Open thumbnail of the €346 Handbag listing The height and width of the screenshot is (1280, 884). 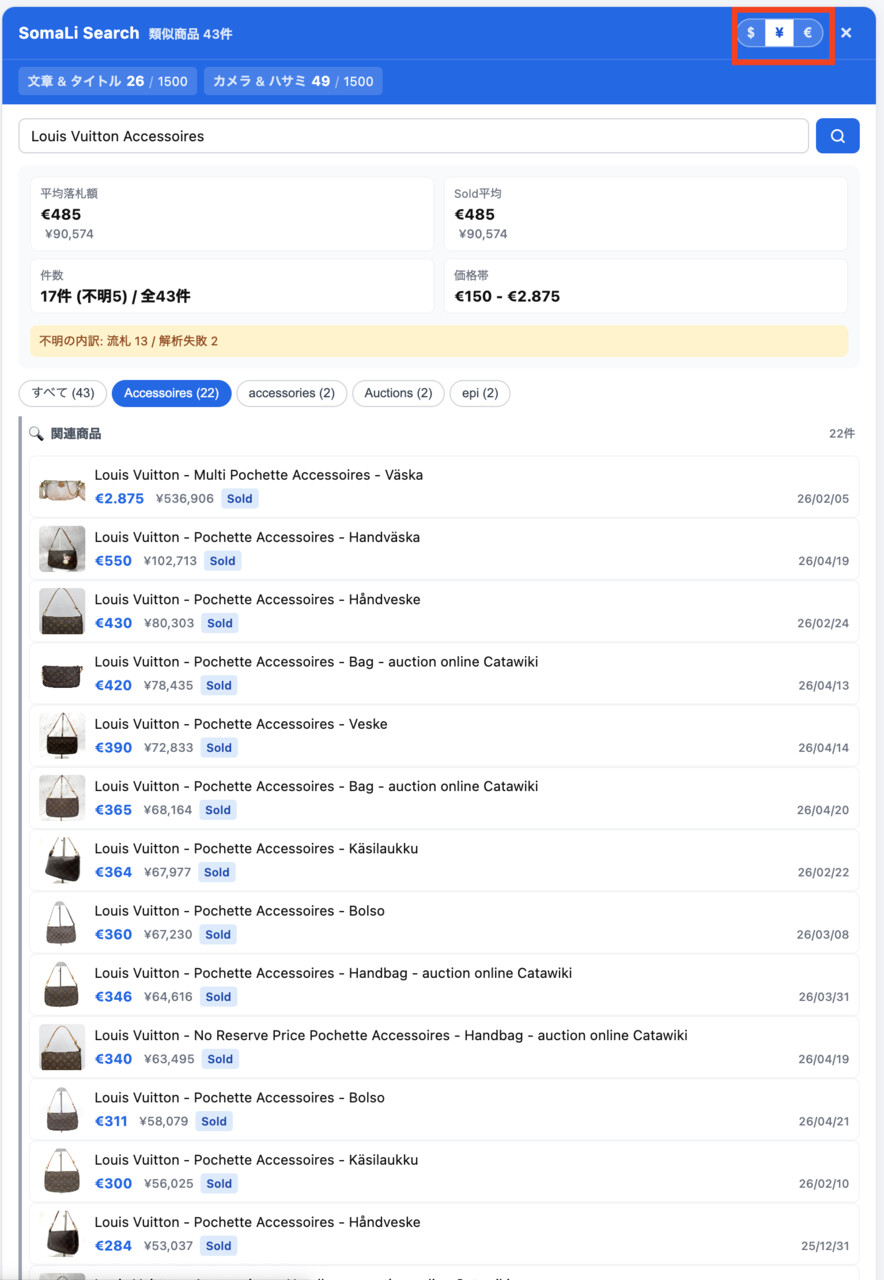[x=62, y=985]
